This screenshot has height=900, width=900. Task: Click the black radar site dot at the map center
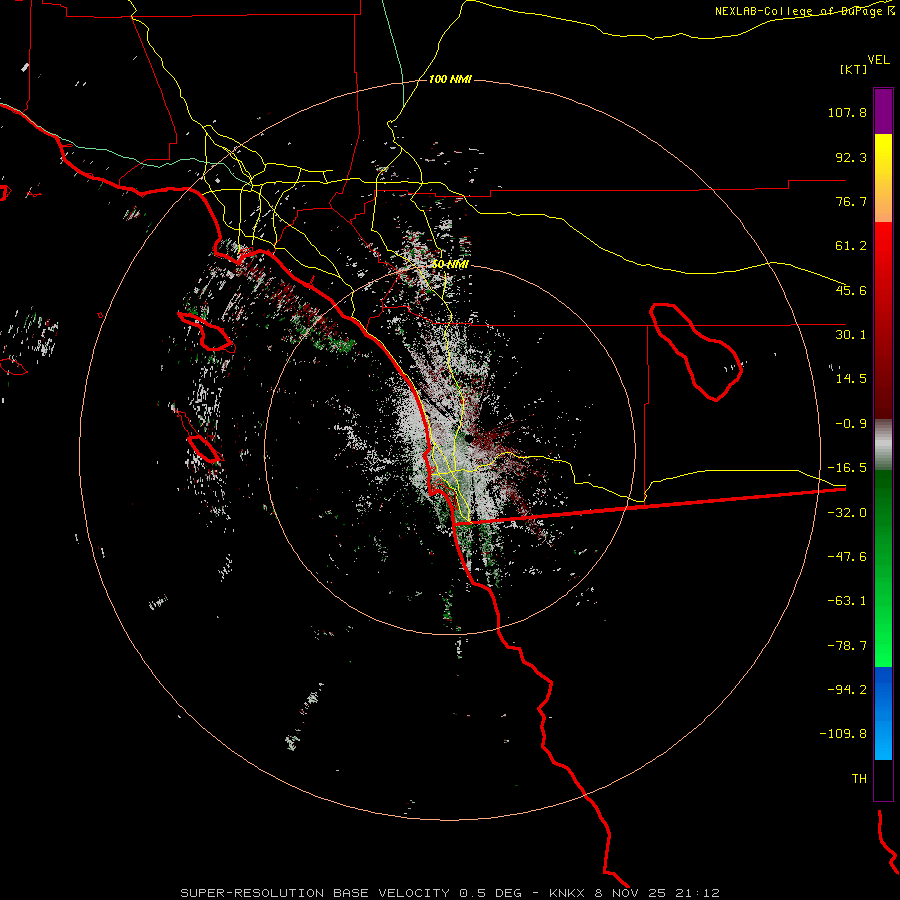[x=470, y=439]
